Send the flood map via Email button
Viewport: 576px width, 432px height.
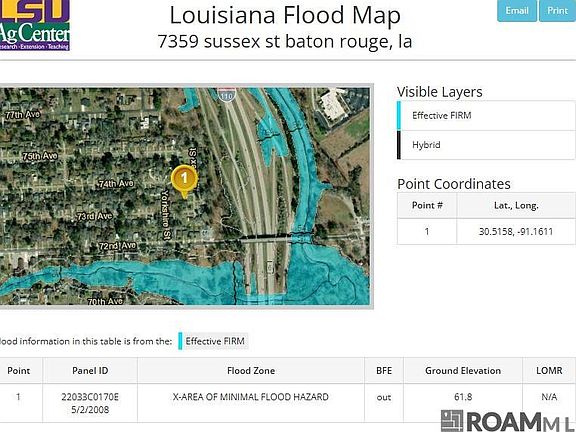(x=517, y=11)
